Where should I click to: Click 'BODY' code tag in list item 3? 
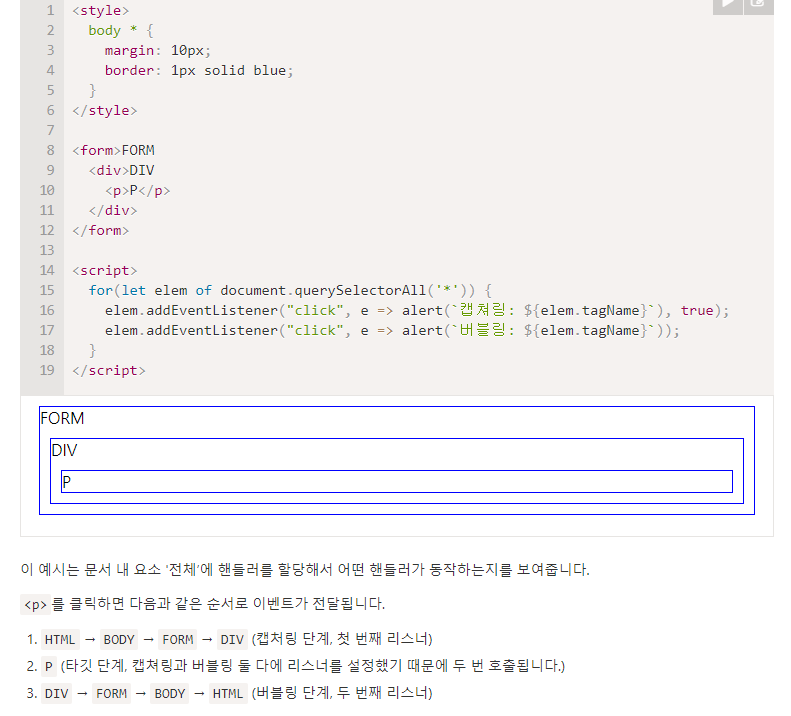(x=170, y=694)
